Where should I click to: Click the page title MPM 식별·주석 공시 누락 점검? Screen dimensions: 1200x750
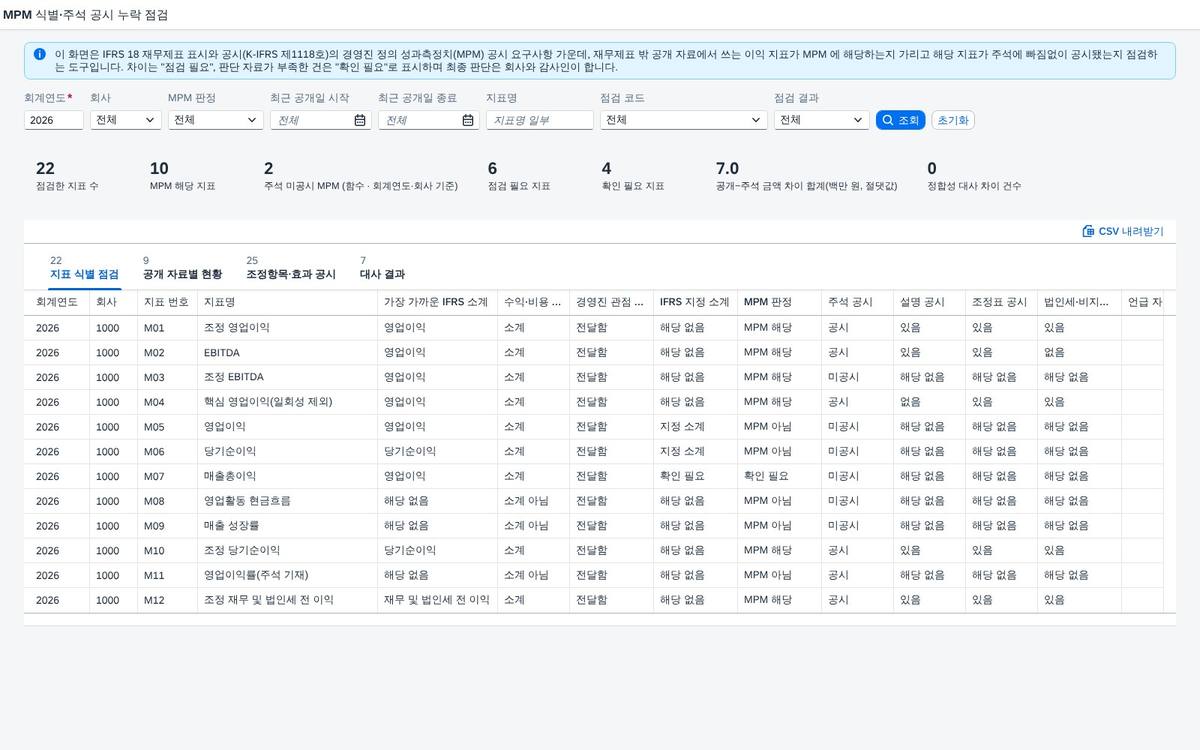86,15
